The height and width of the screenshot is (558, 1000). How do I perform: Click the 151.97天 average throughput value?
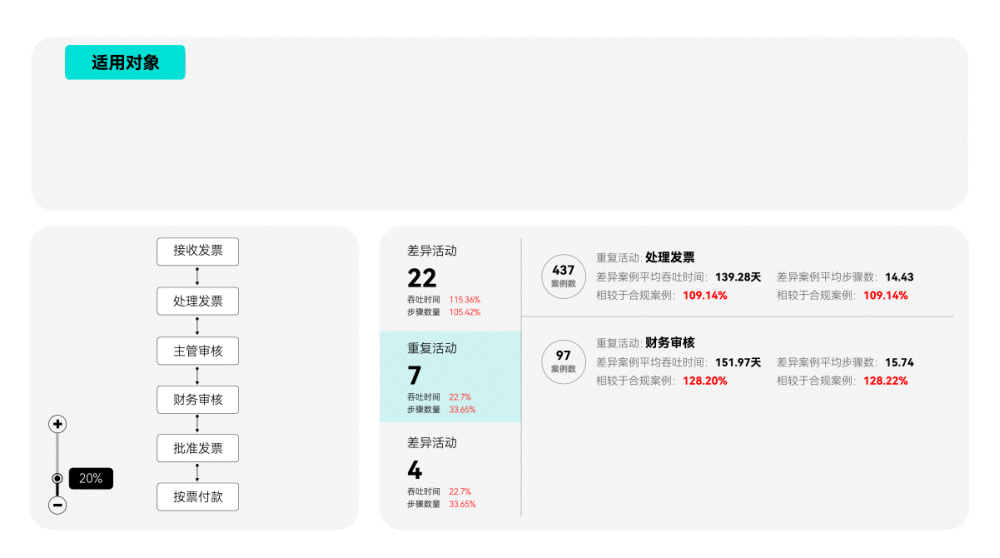pyautogui.click(x=738, y=362)
